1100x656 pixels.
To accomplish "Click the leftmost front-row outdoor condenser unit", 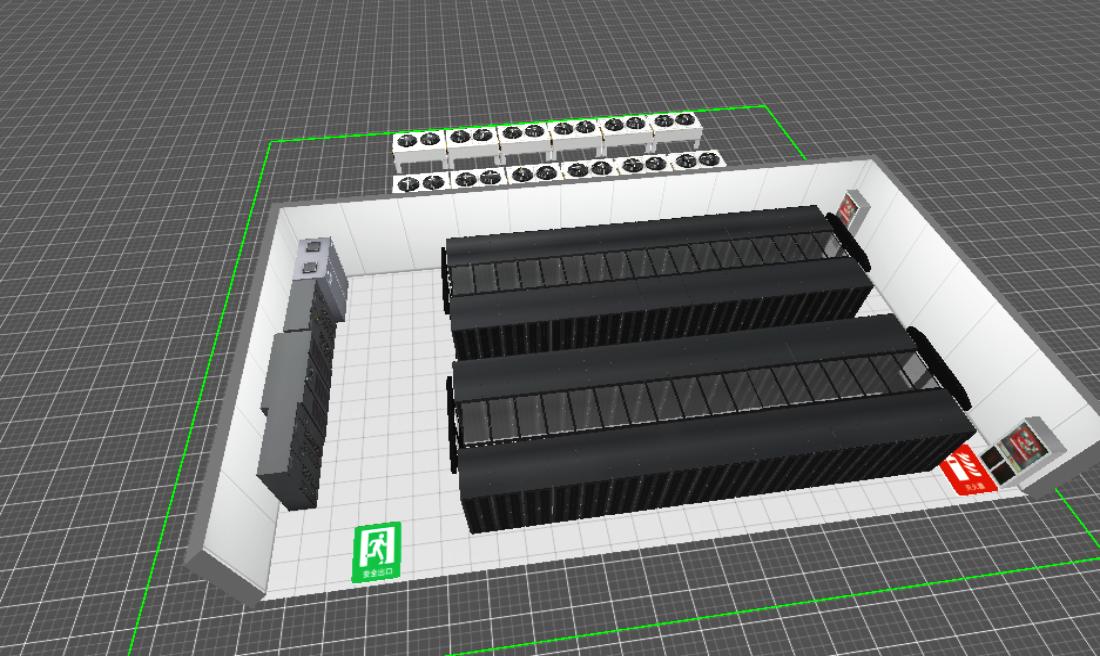I will click(x=423, y=184).
